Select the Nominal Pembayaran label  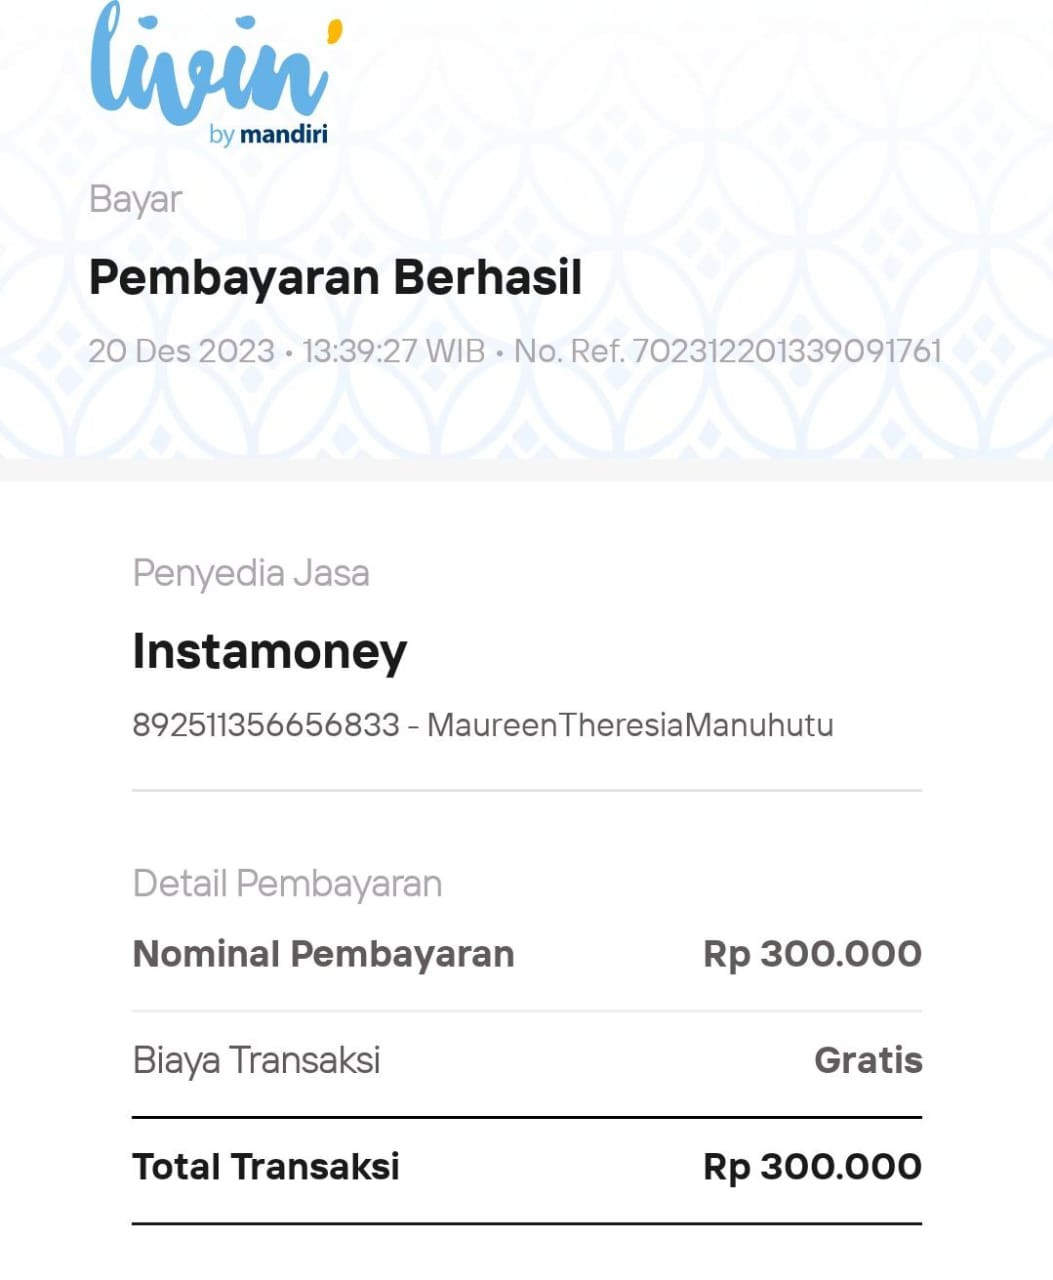[x=323, y=954]
